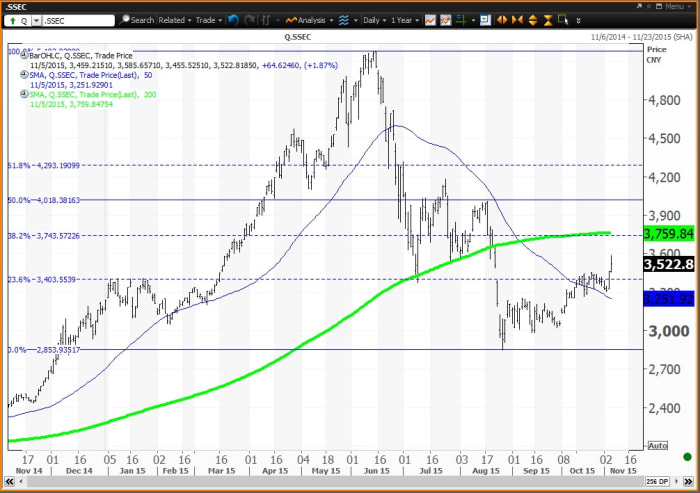Click the blue undo arrow

pos(233,19)
